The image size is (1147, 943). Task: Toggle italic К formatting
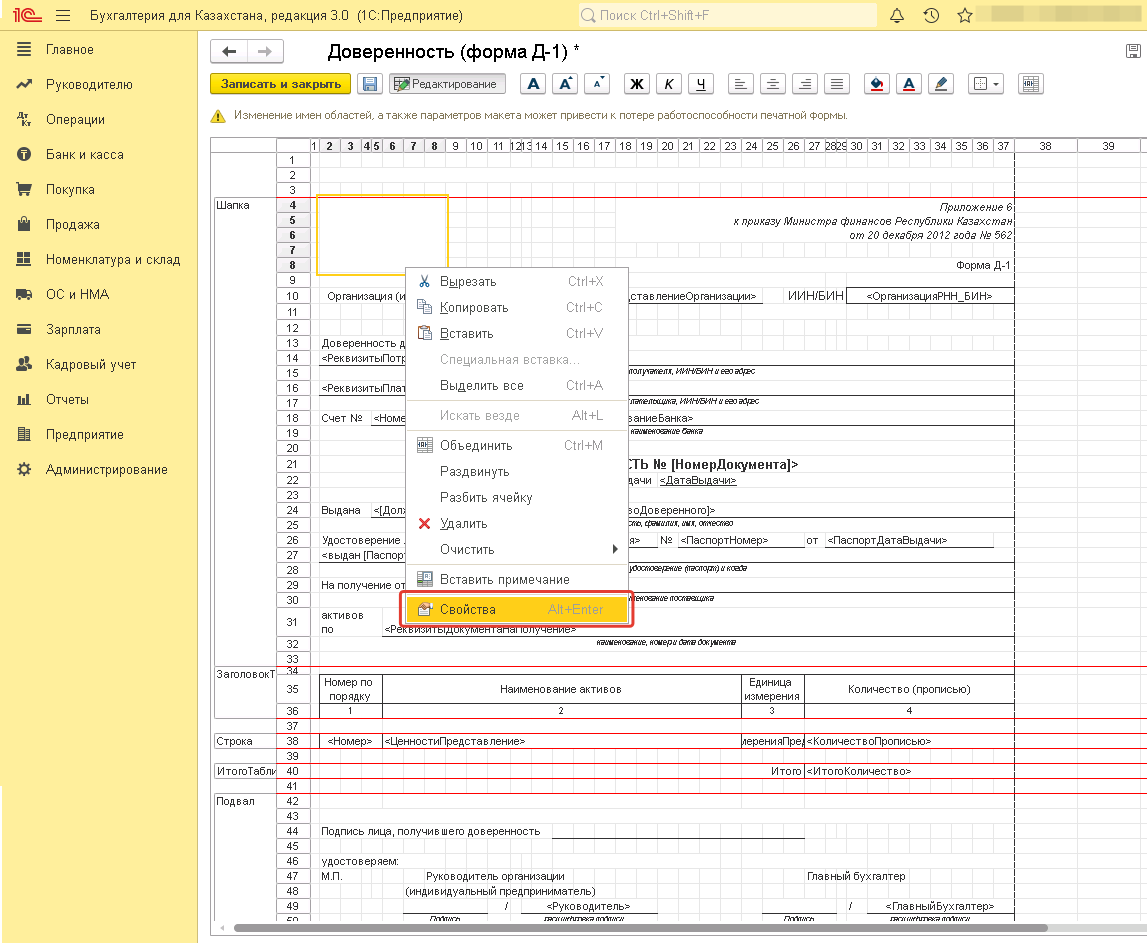tap(669, 84)
